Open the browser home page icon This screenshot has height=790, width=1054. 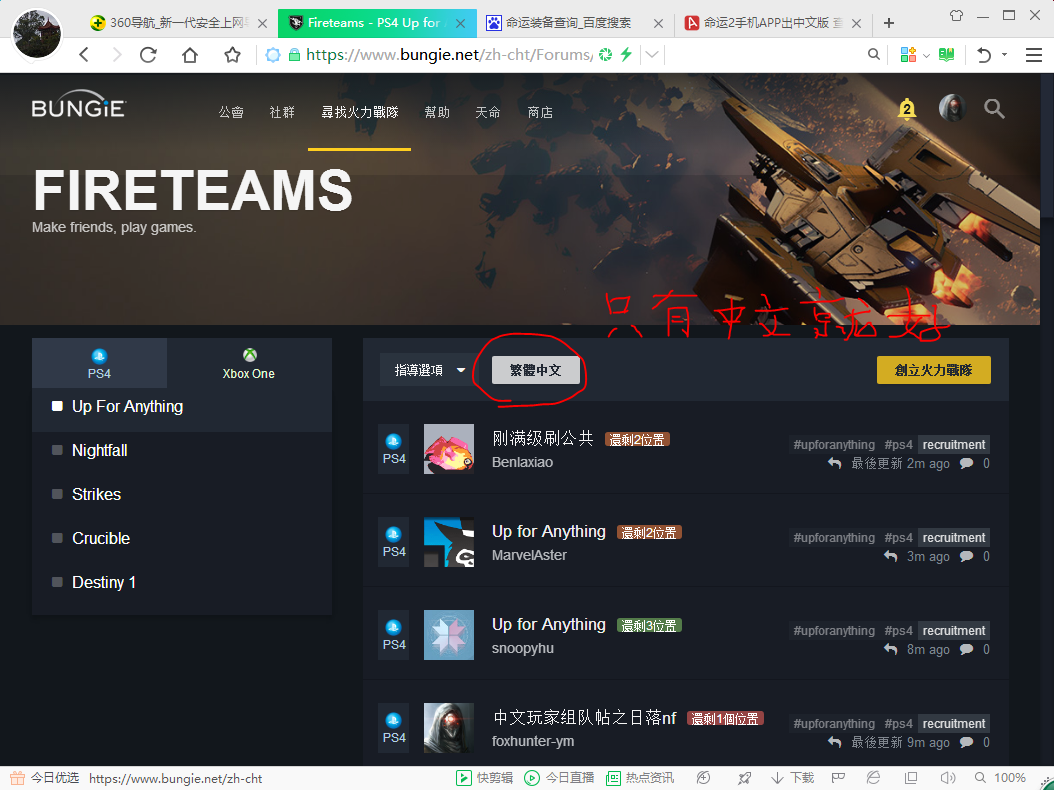pos(190,54)
